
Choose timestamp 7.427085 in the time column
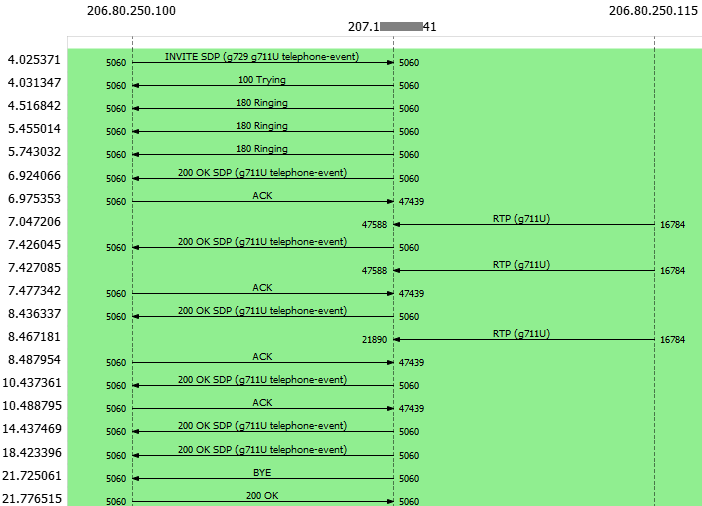click(x=34, y=268)
